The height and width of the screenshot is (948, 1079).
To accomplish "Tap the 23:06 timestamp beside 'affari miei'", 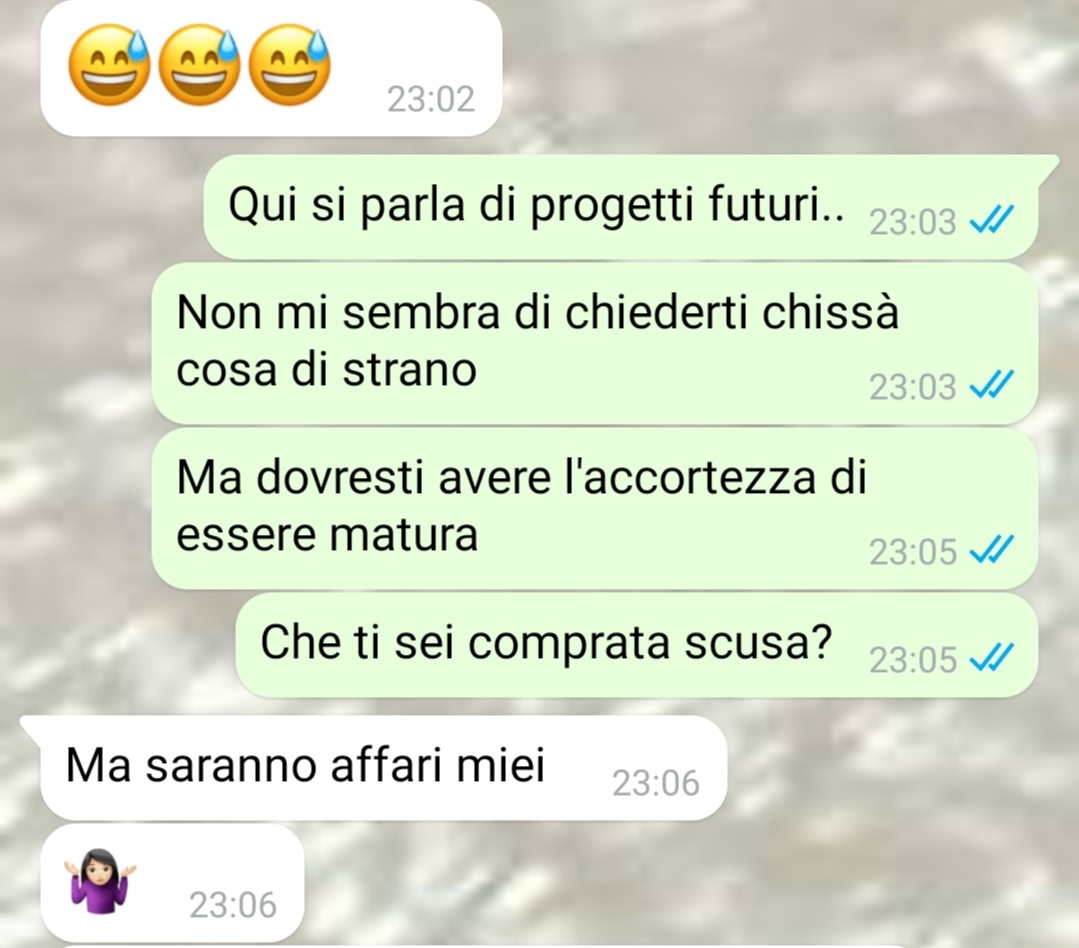I will (x=656, y=783).
